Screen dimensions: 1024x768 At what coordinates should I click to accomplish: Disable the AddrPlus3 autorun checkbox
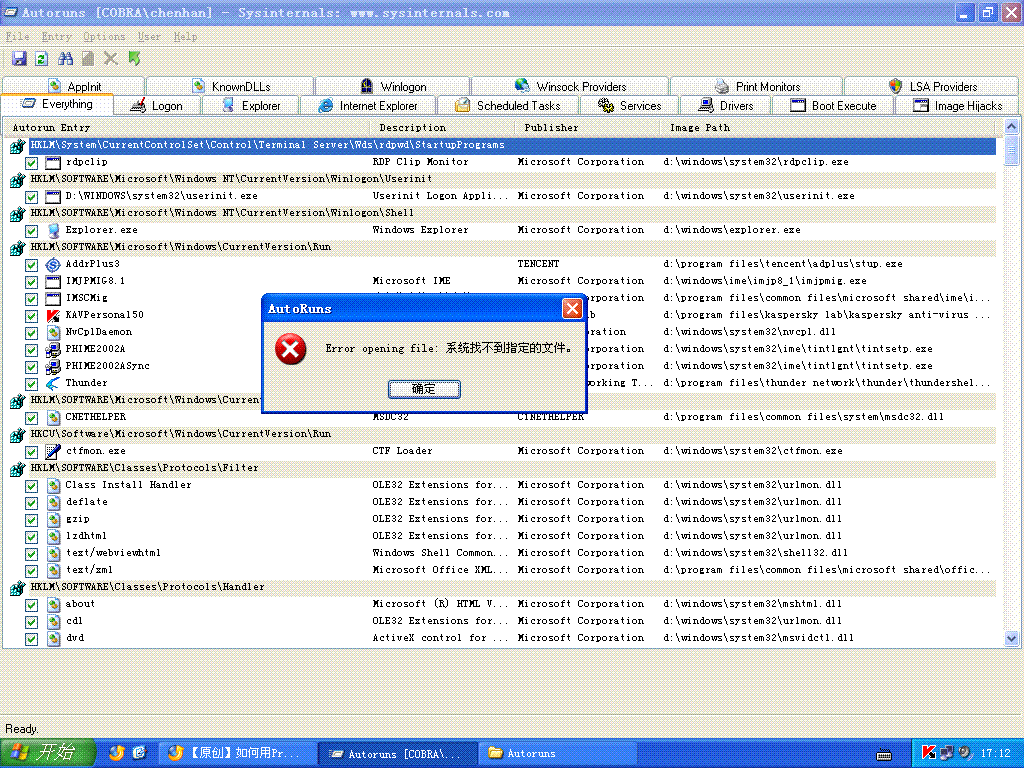[32, 264]
